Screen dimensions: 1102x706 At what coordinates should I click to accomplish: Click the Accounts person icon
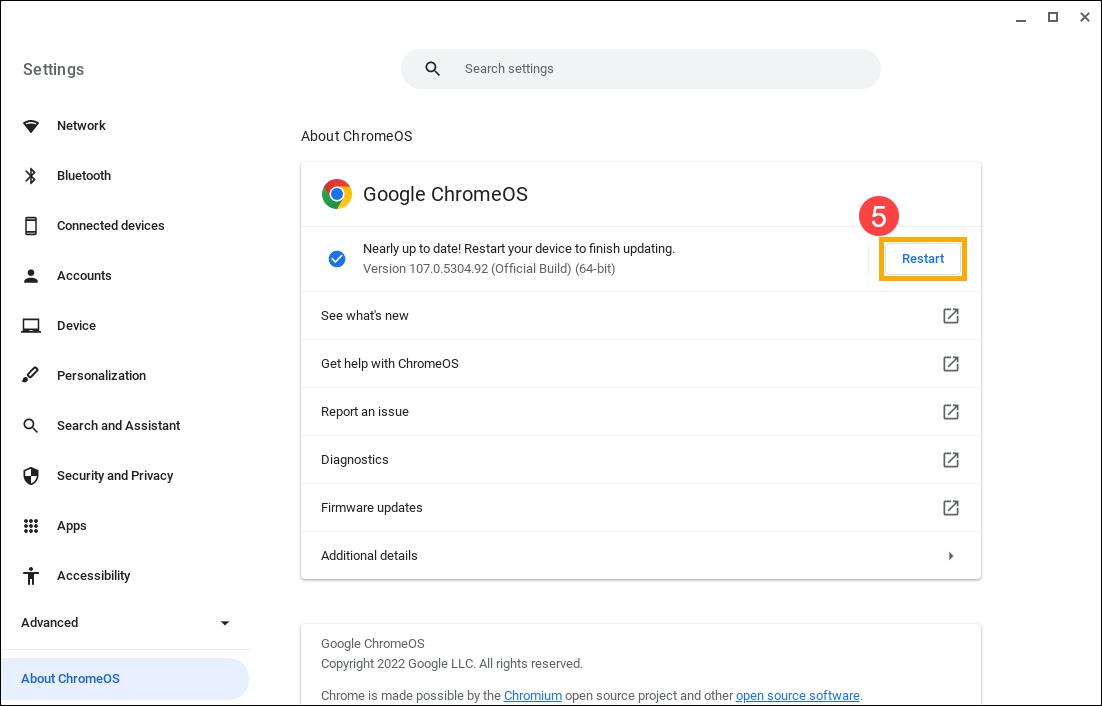click(x=31, y=275)
